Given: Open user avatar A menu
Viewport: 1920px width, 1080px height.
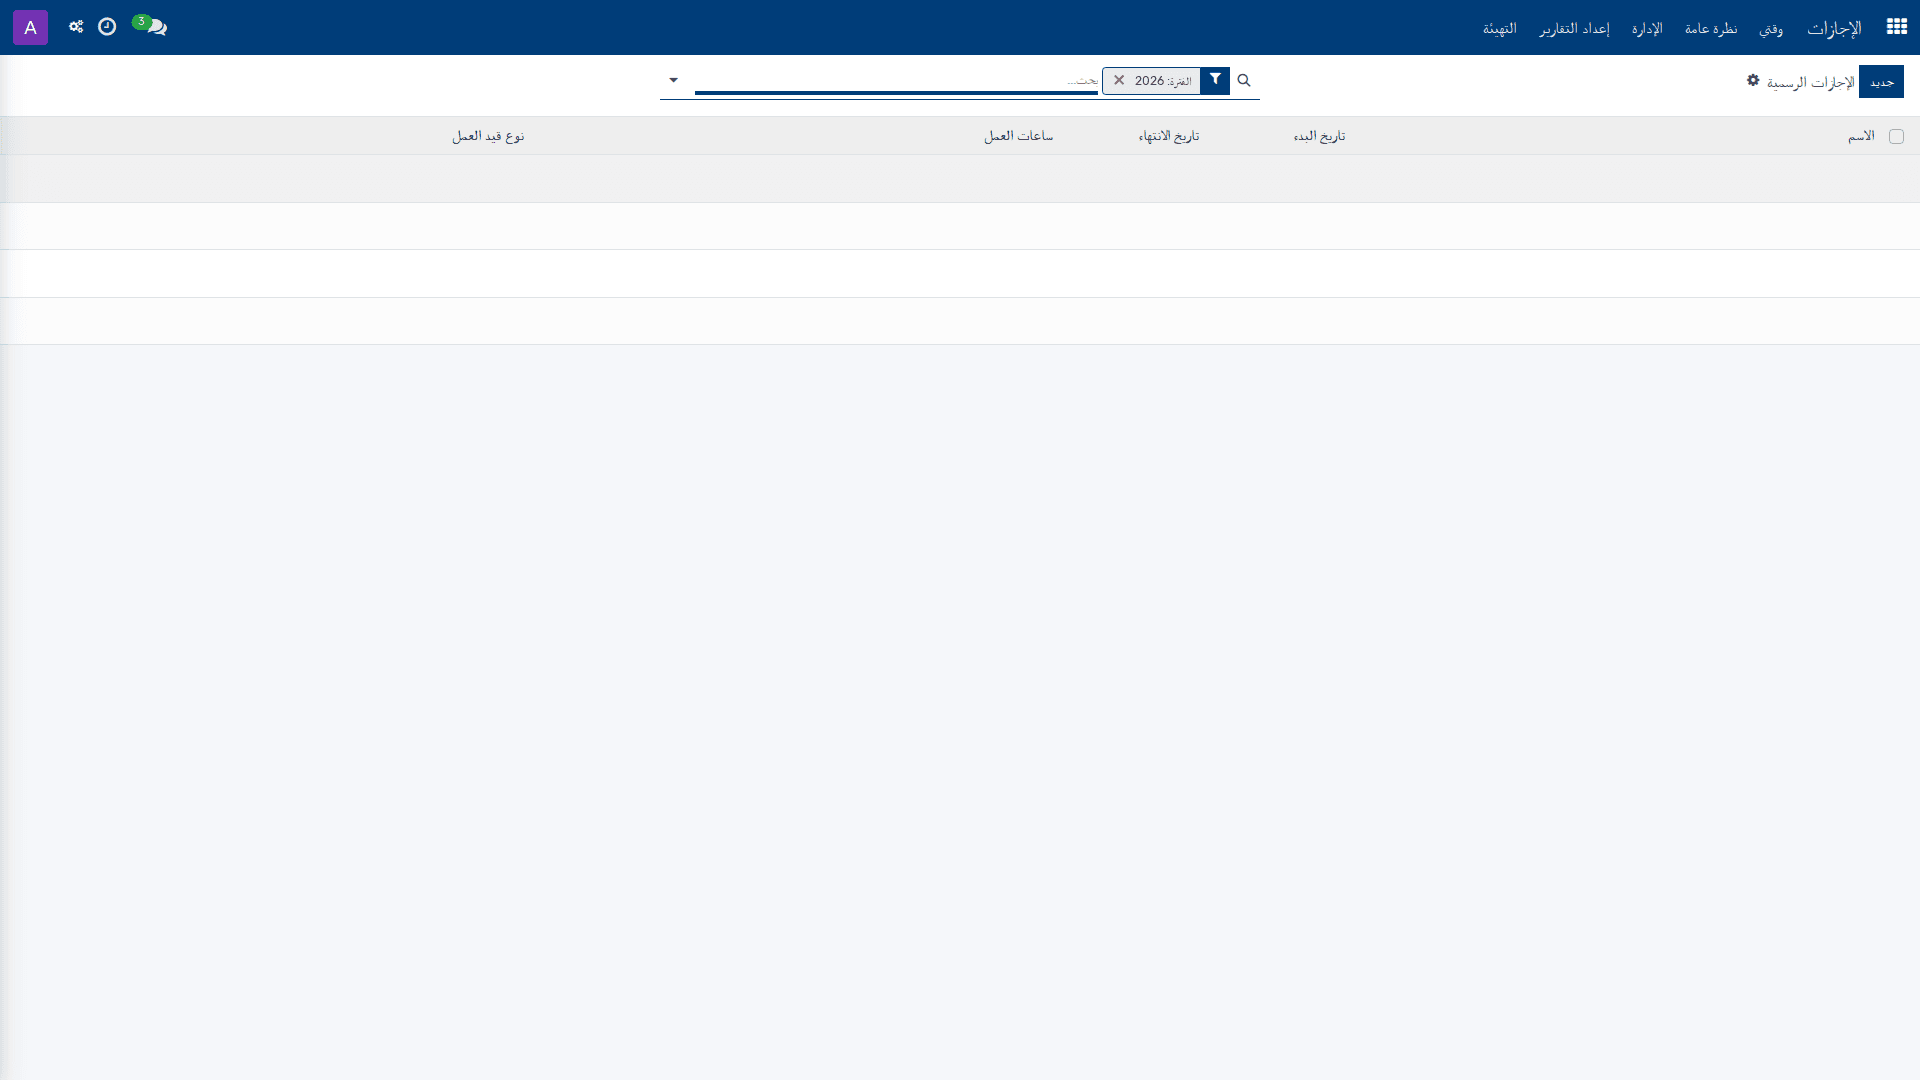Looking at the screenshot, I should pos(30,27).
